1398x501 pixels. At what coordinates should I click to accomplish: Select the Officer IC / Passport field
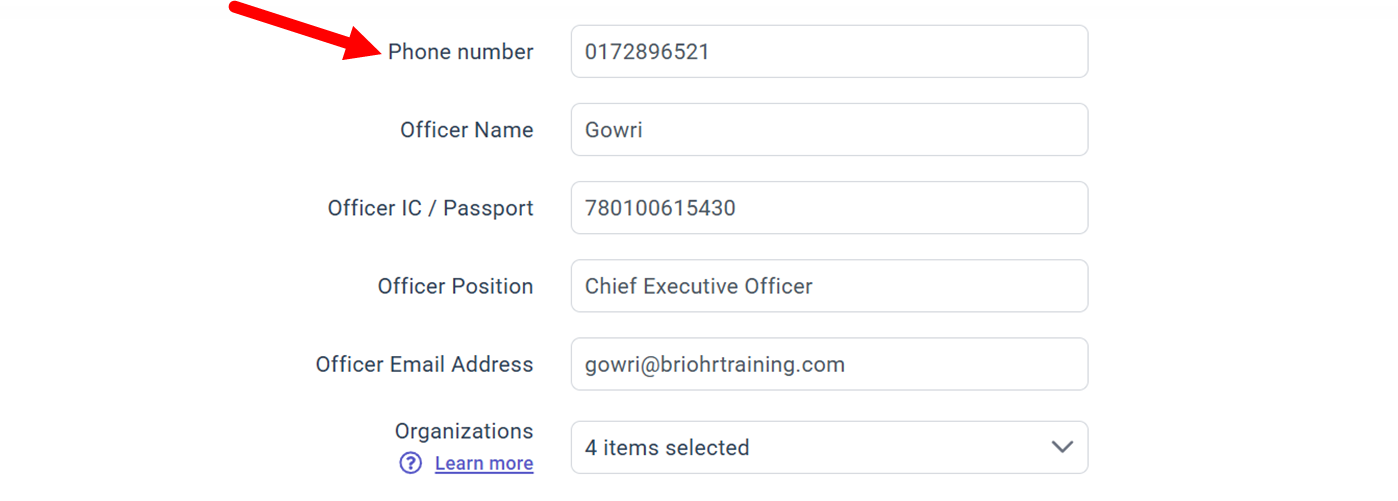[x=828, y=208]
